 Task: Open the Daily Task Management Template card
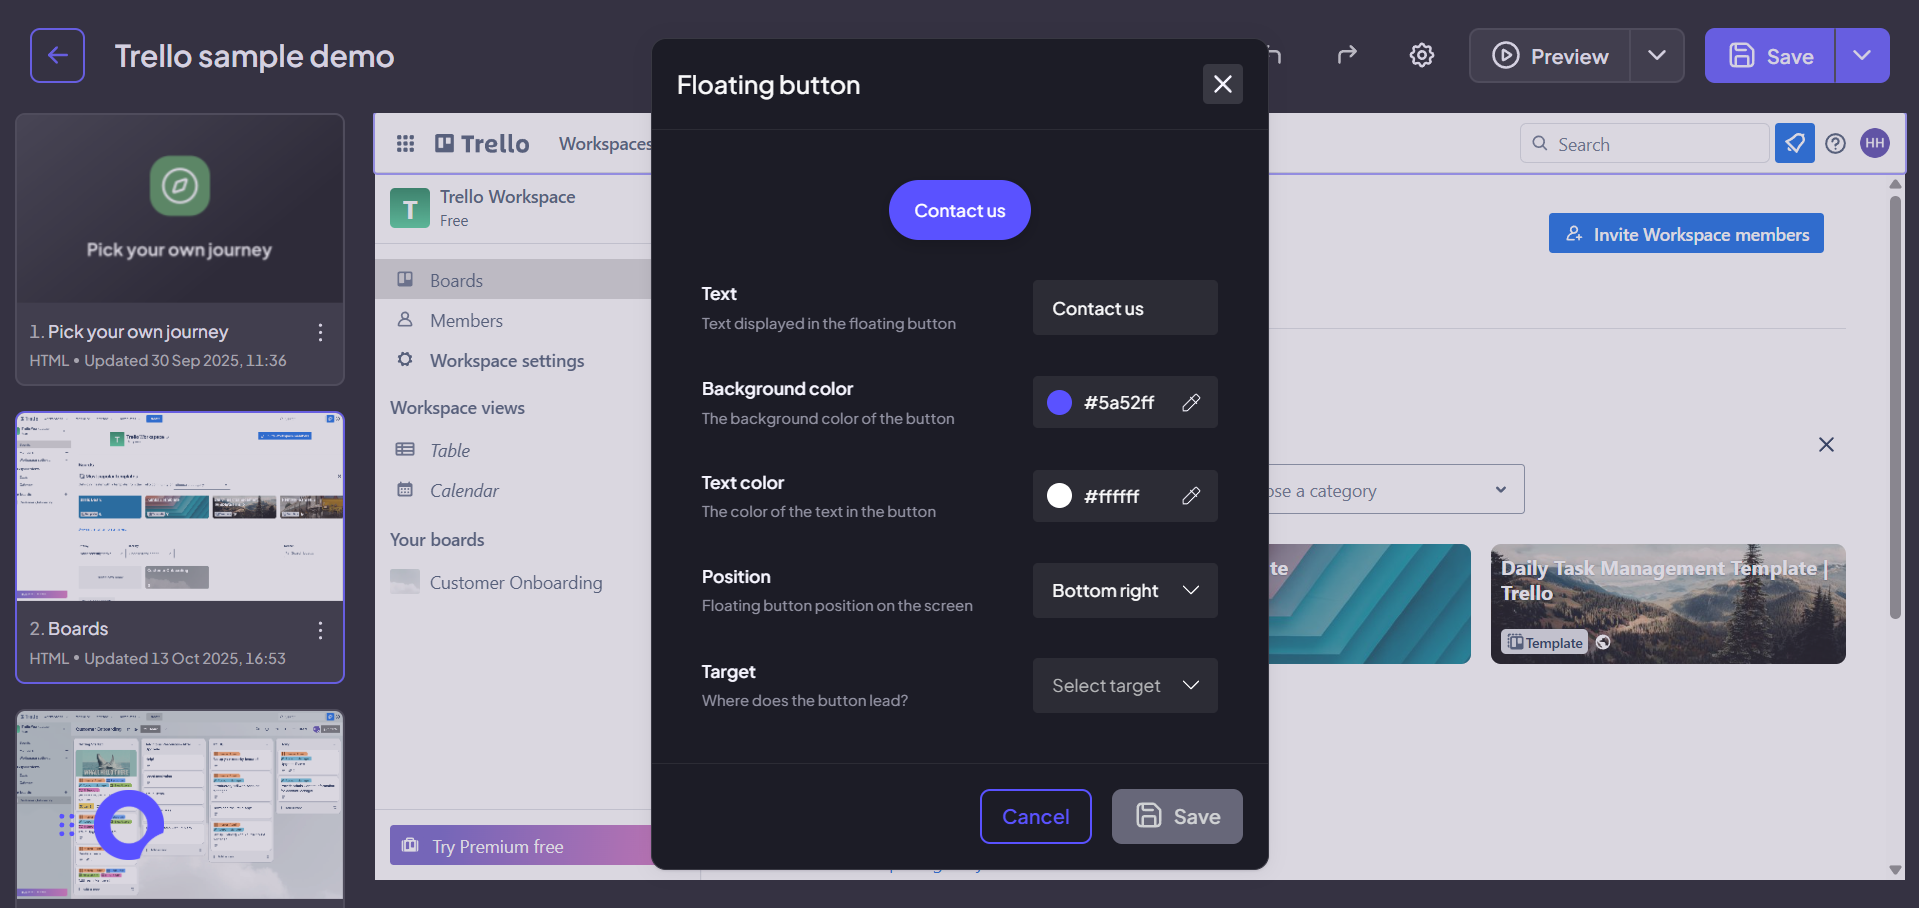coord(1668,603)
